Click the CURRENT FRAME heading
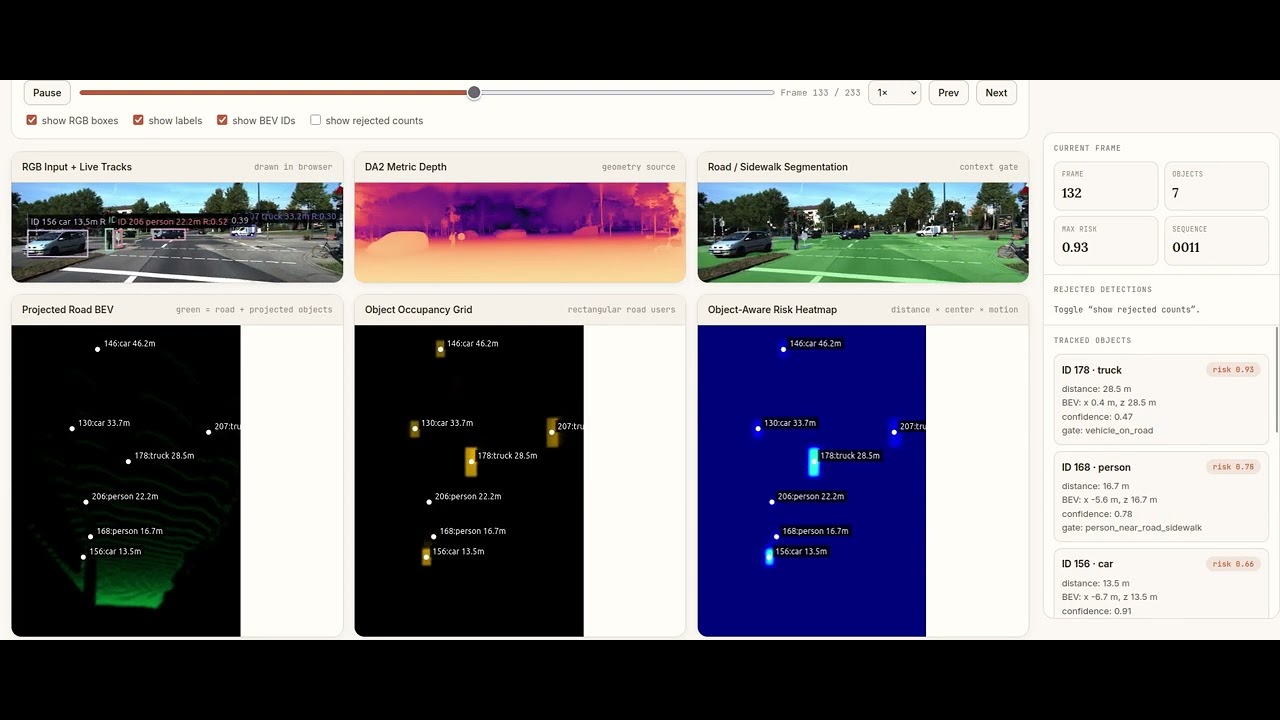Image resolution: width=1280 pixels, height=720 pixels. pos(1087,148)
